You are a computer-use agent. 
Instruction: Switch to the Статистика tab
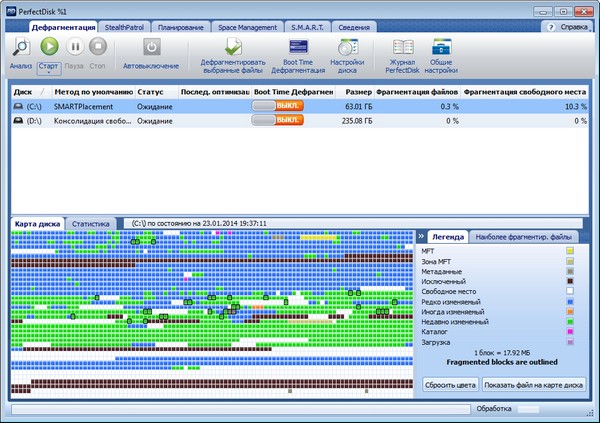[x=91, y=224]
